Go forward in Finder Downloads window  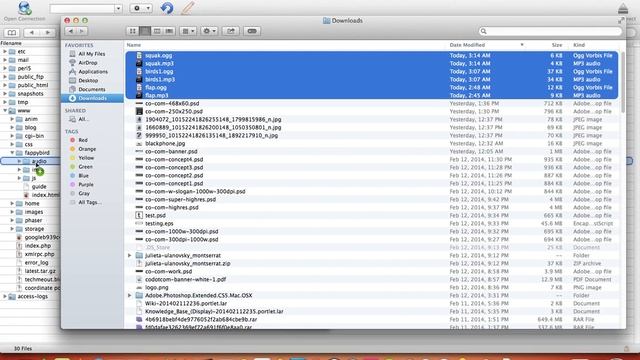[x=82, y=31]
